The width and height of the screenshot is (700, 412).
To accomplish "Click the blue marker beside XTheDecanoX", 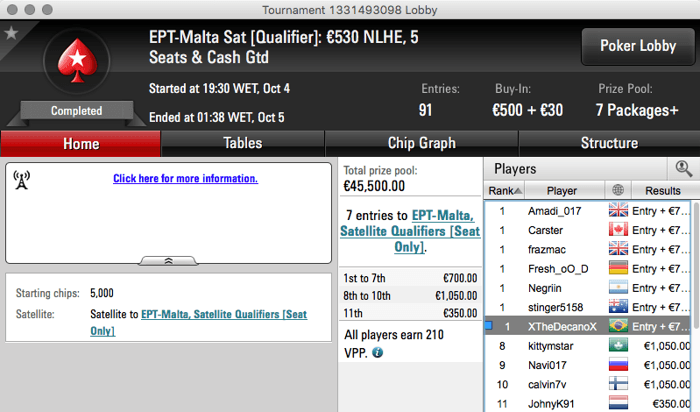I will point(488,326).
